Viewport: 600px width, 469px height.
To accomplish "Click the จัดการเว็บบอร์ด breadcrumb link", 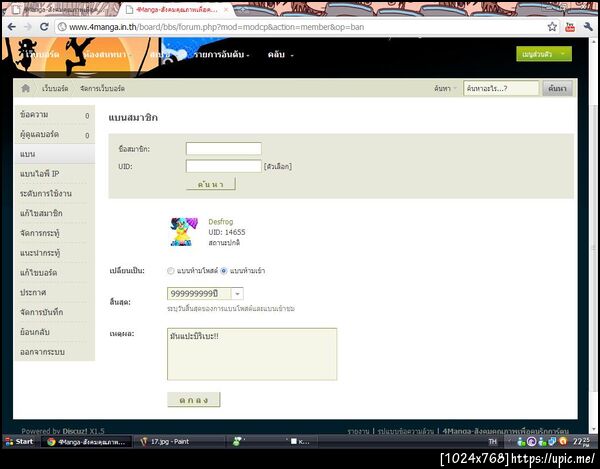I will click(x=102, y=88).
